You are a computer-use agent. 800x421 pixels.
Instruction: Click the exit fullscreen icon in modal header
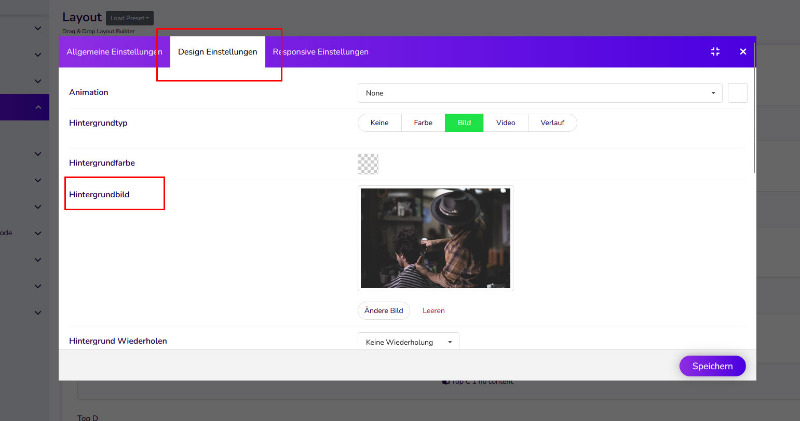(715, 52)
